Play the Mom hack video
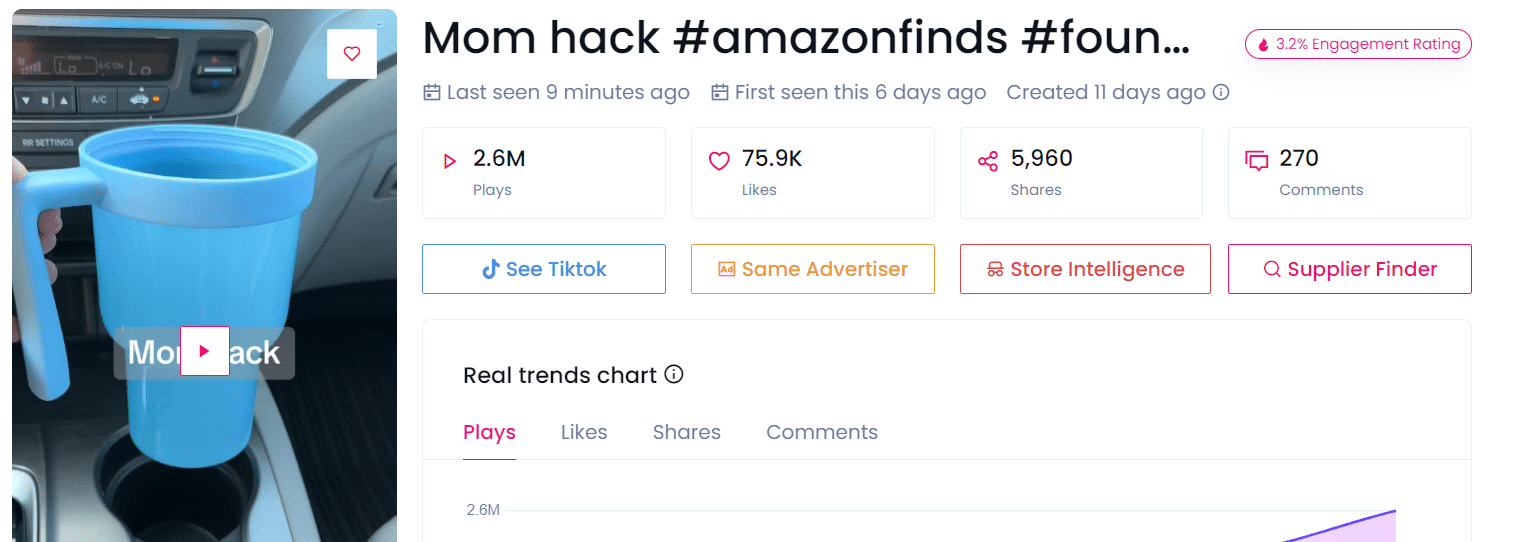The image size is (1528, 542). click(204, 351)
